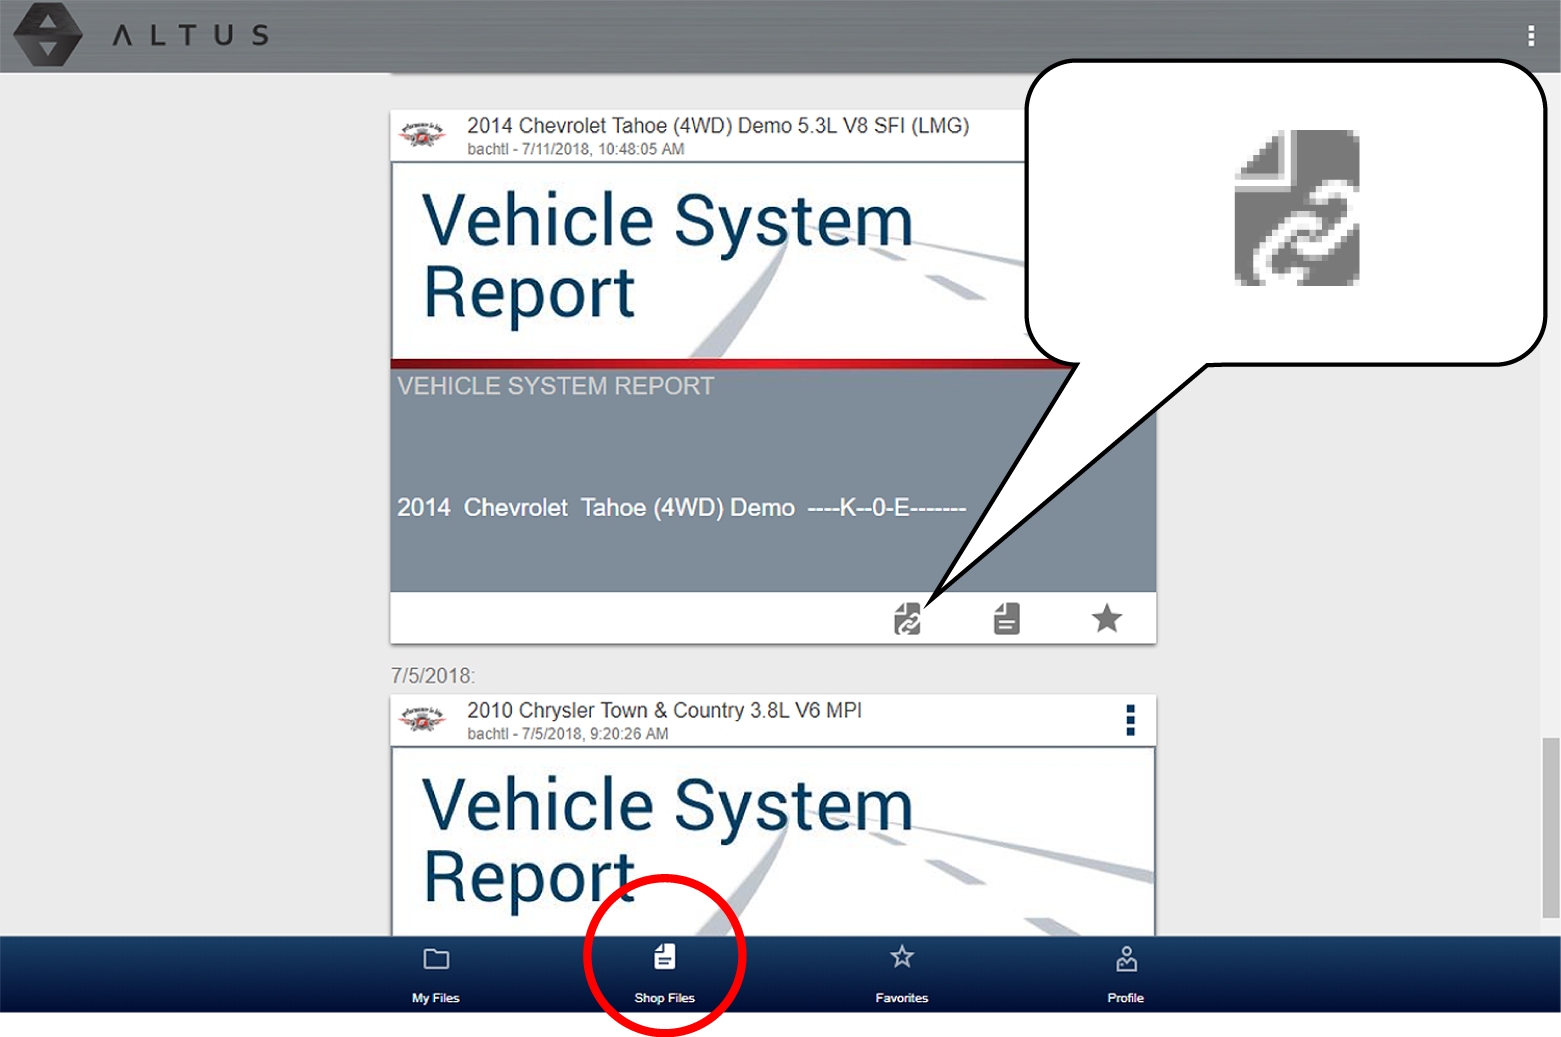This screenshot has width=1561, height=1037.
Task: Click the shop logo beside Chevrolet Tahoe title
Action: coord(422,134)
